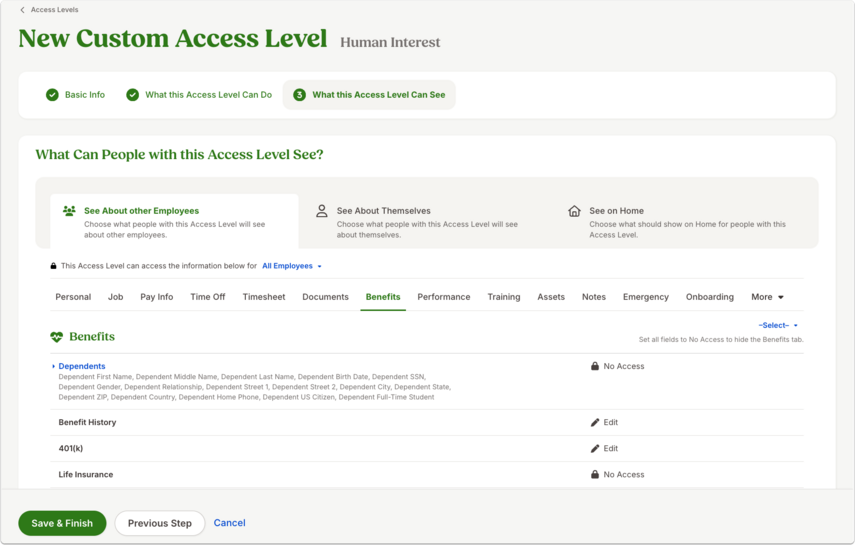Click the pencil icon in the Benefit History row
The image size is (855, 545).
tap(595, 423)
